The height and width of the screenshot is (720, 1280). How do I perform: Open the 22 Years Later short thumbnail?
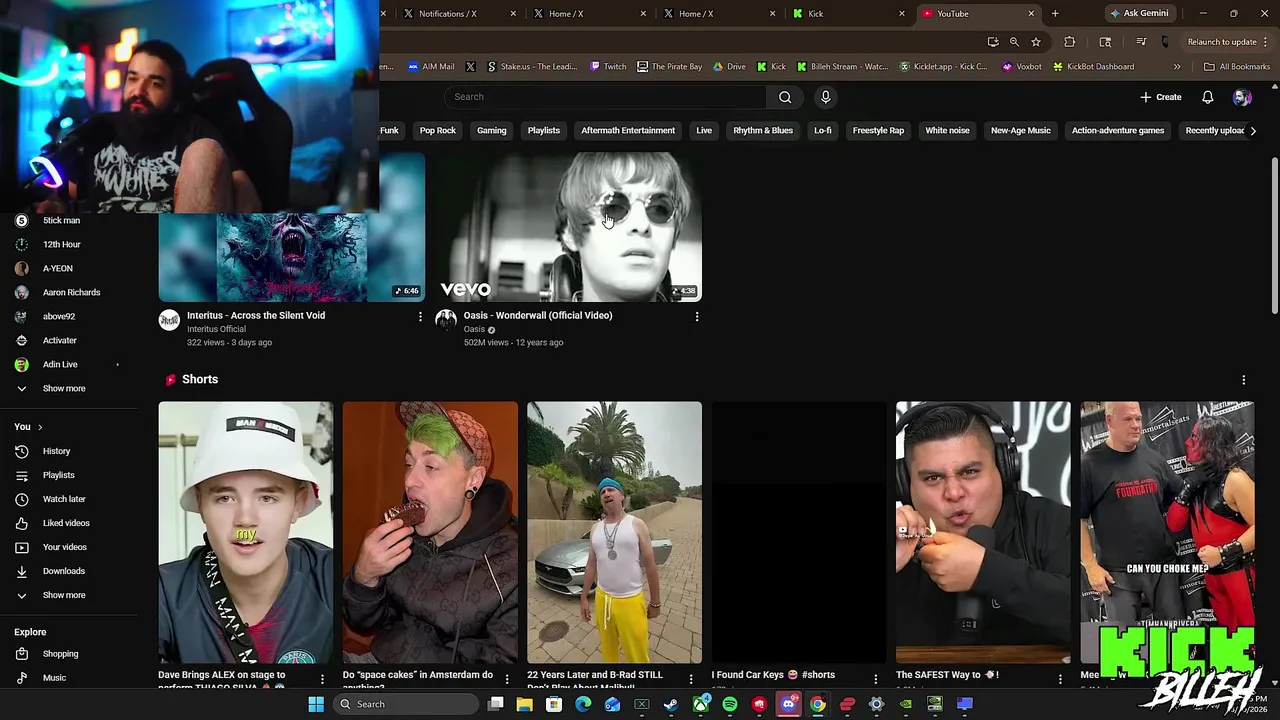click(614, 532)
